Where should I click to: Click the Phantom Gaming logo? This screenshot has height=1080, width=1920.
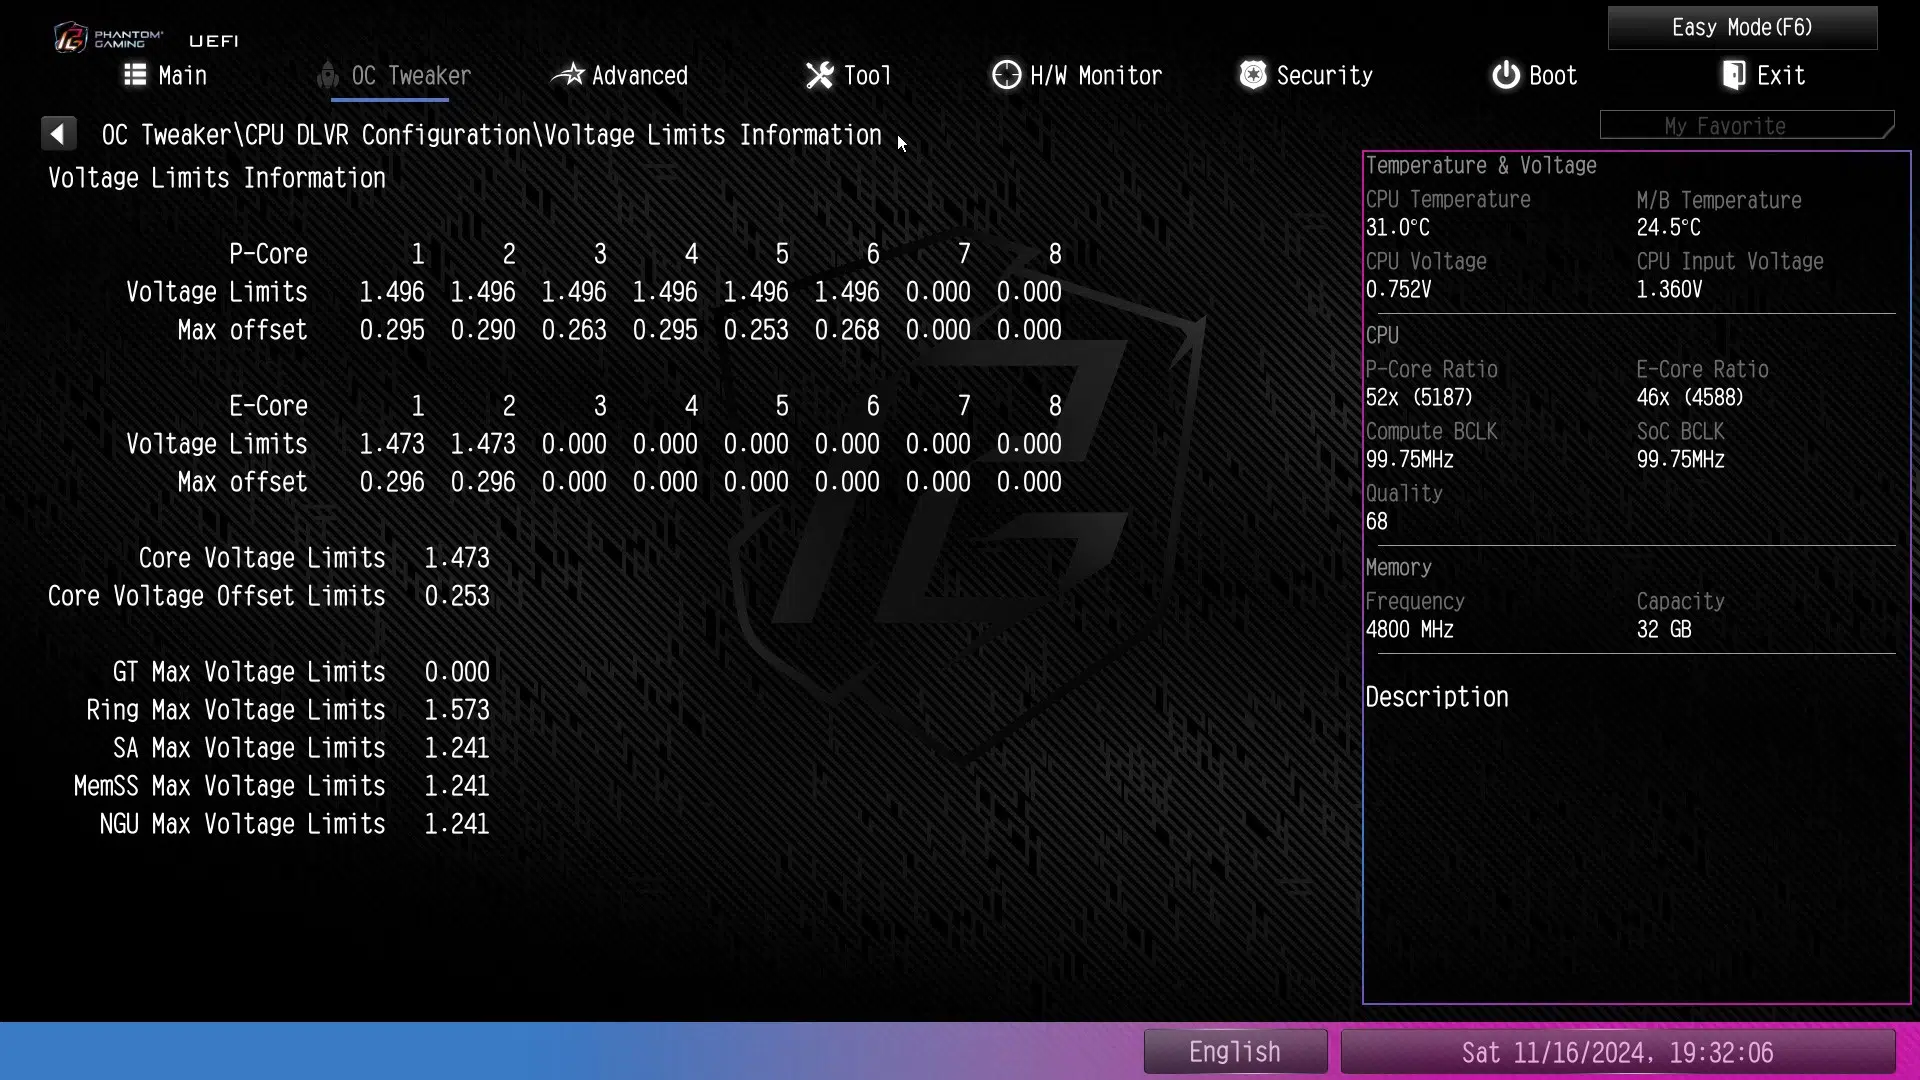108,38
